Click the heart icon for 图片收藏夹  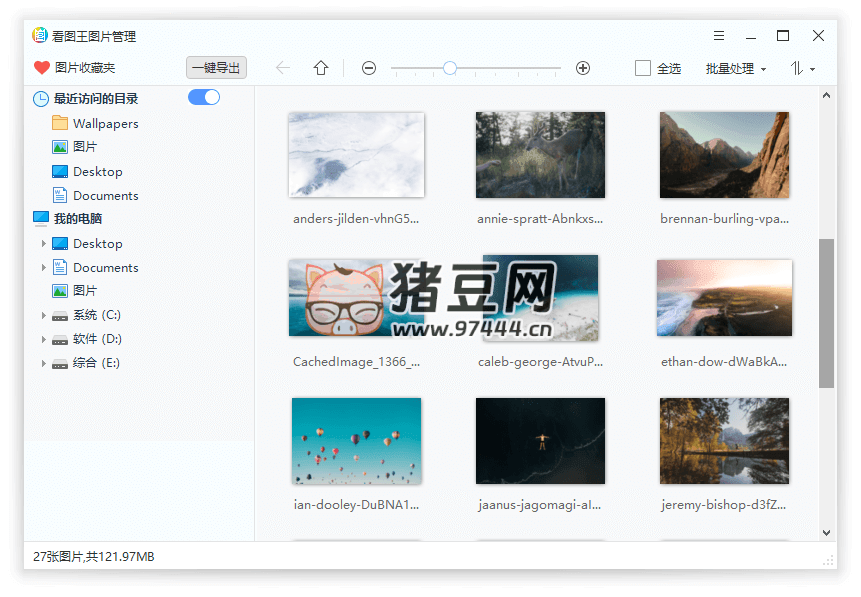[42, 68]
